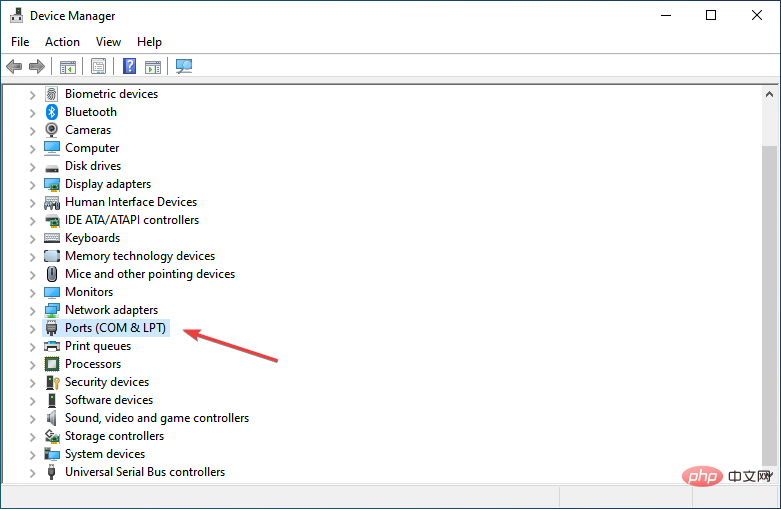Click the Human Interface Devices icon
The height and width of the screenshot is (509, 781).
coord(52,202)
